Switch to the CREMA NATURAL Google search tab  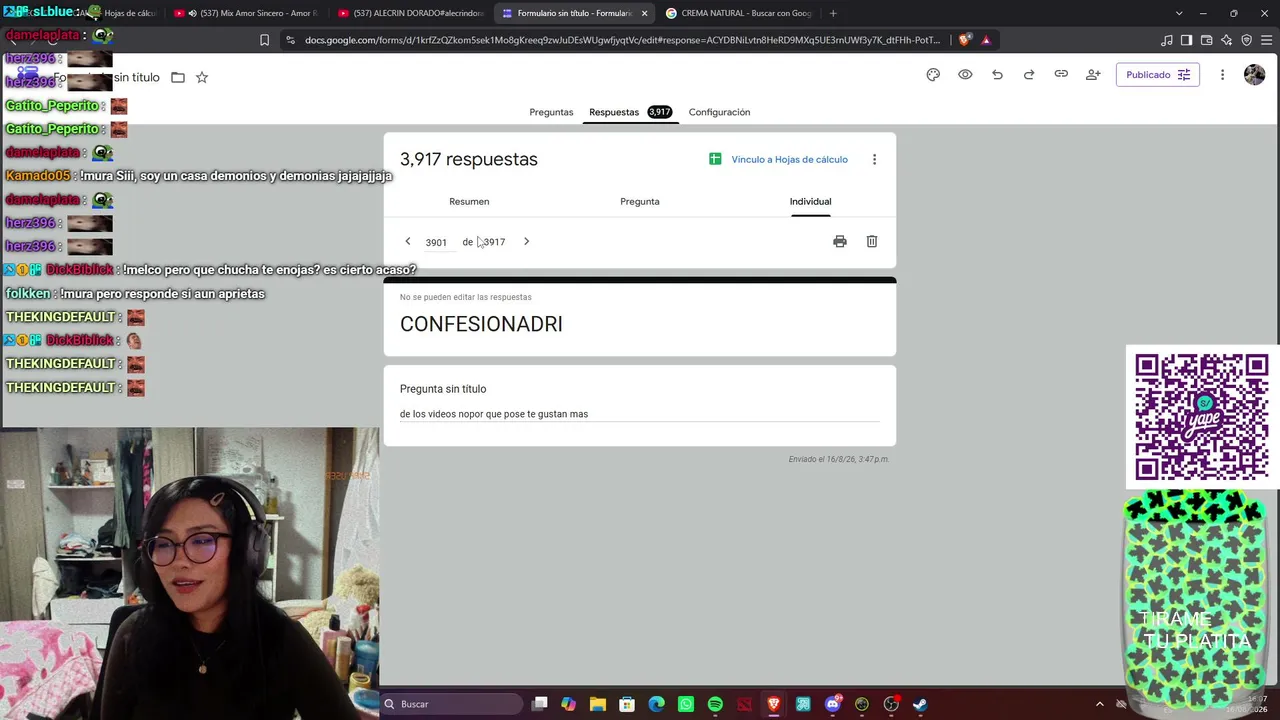pos(738,13)
